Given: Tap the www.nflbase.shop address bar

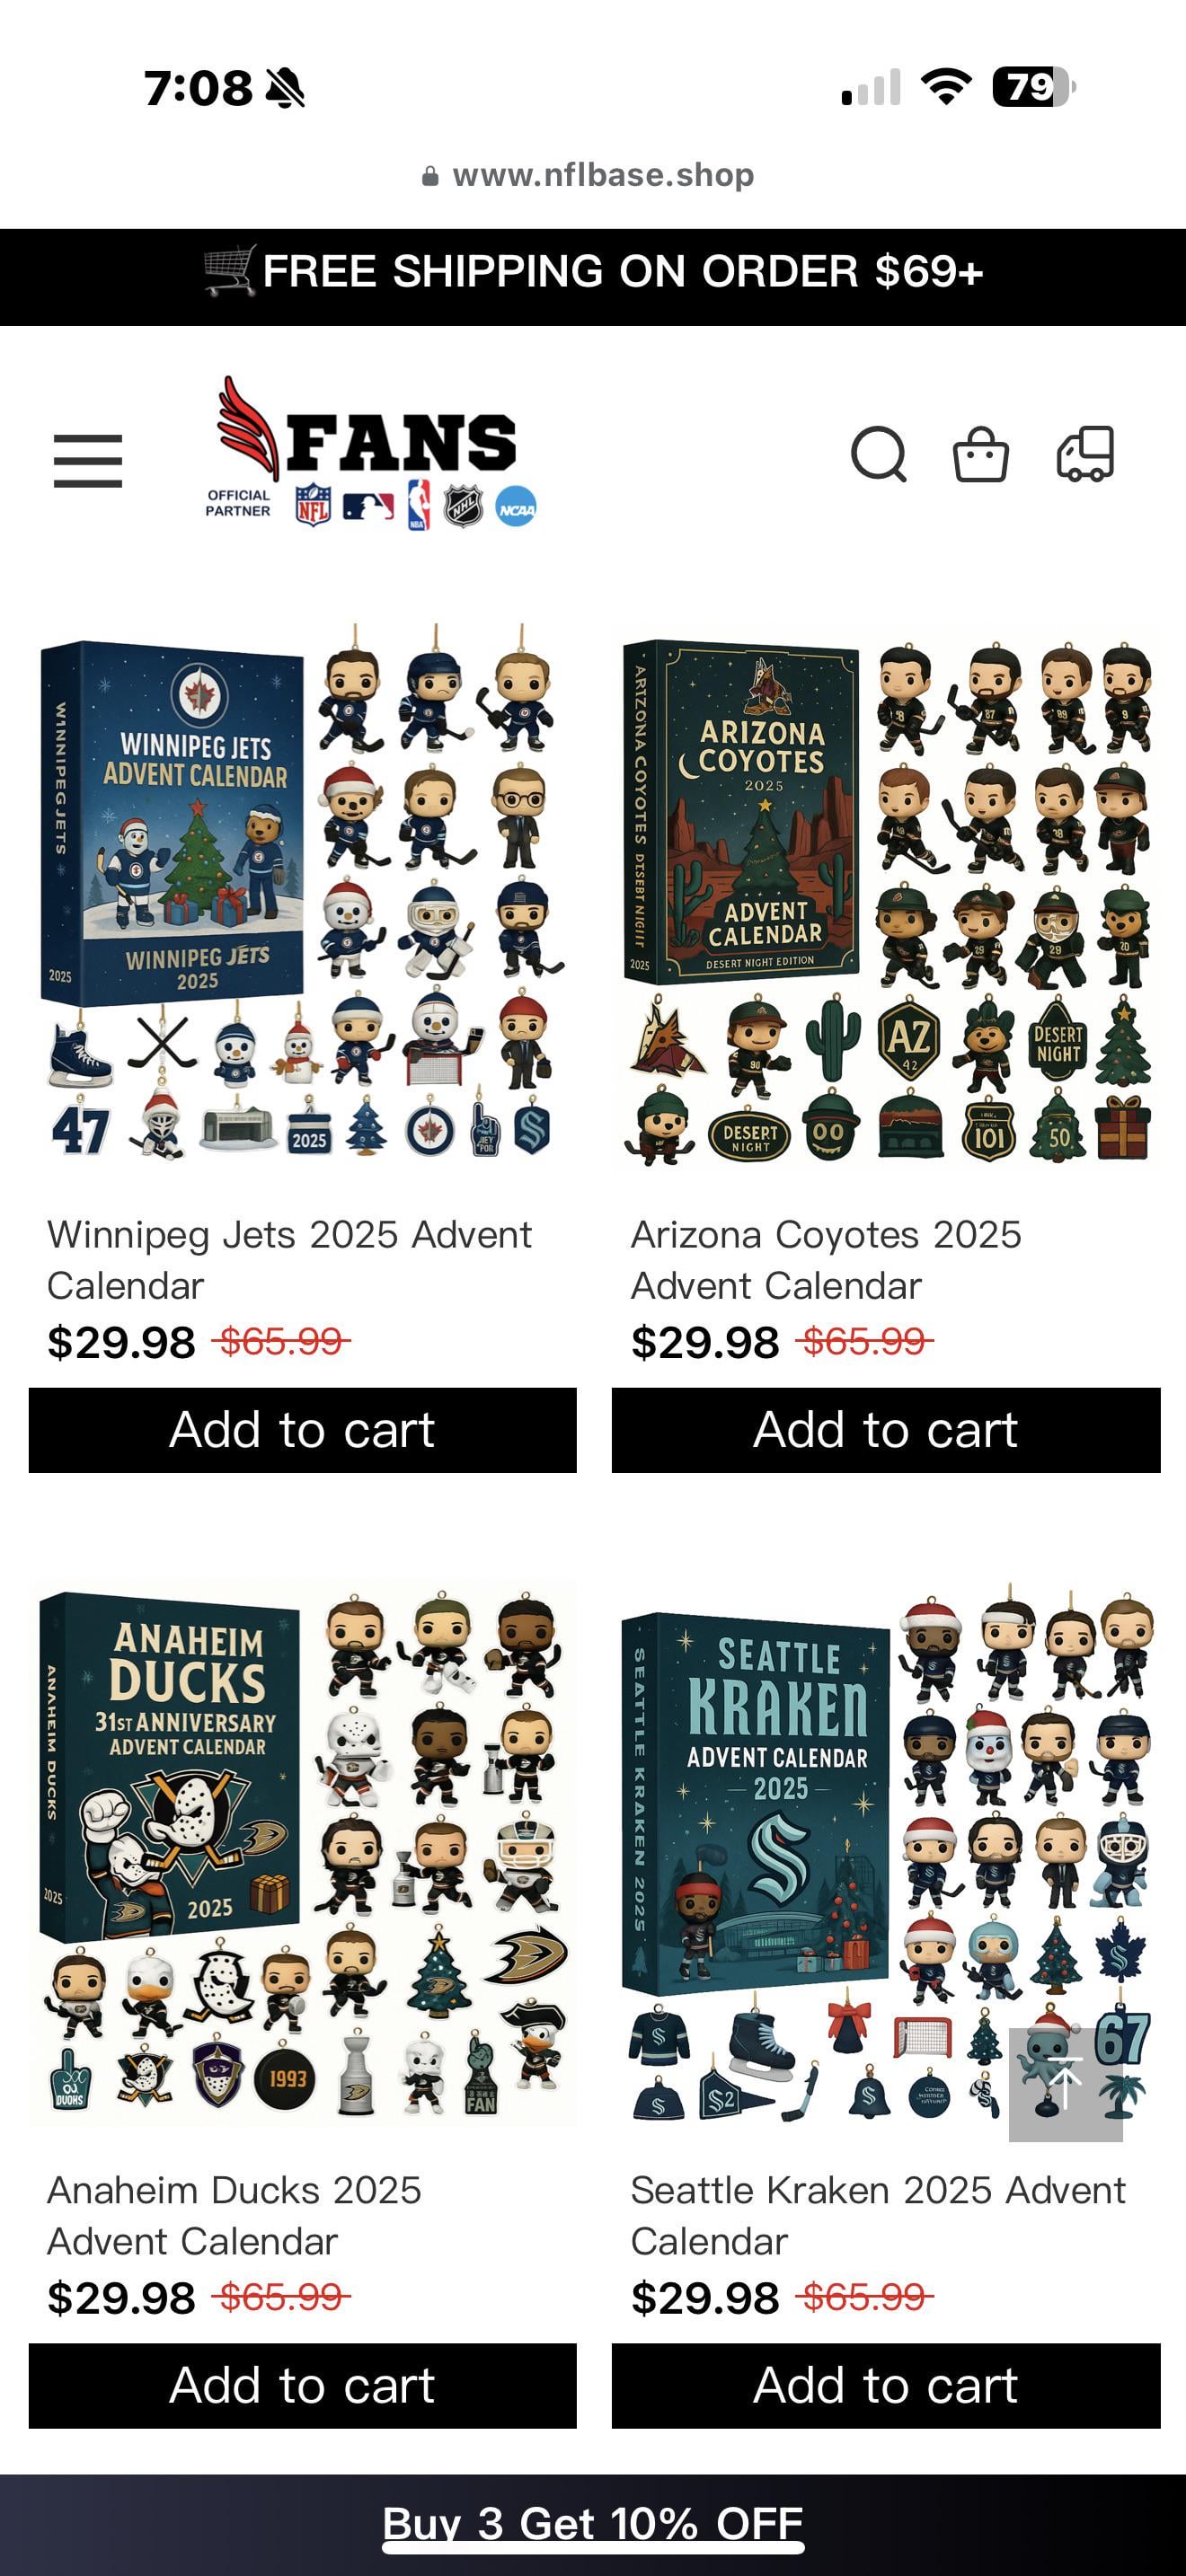Looking at the screenshot, I should (x=593, y=176).
